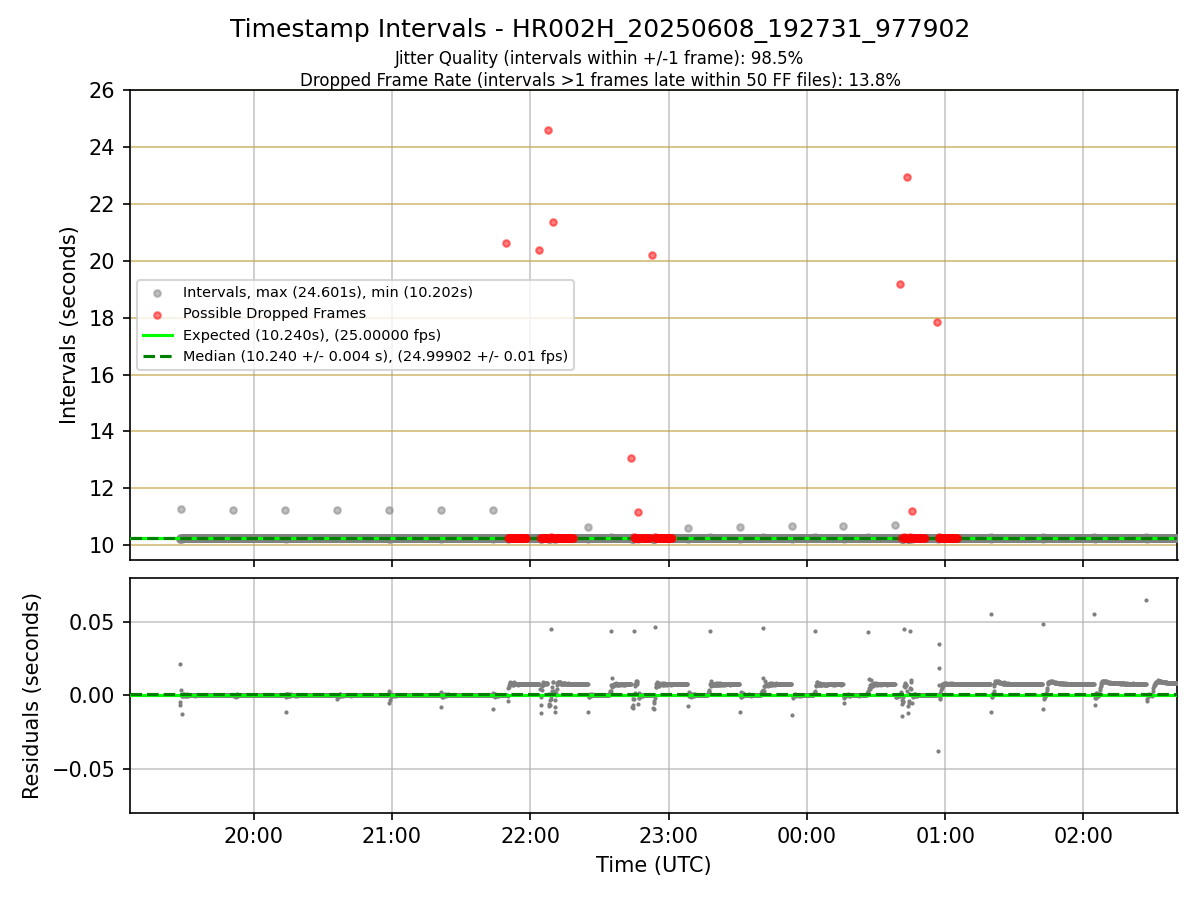Screen dimensions: 1200x900
Task: Click the dashed dark green line sample in the legend
Action: [x=157, y=356]
